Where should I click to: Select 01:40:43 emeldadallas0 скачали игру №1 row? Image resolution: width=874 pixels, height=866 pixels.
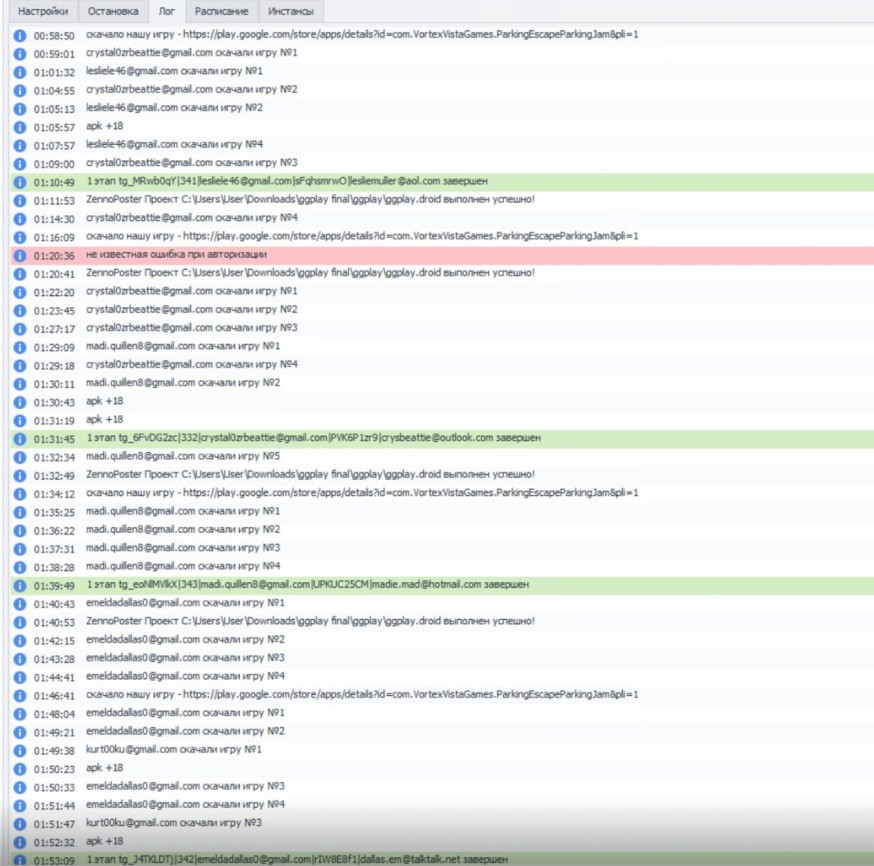pos(441,604)
